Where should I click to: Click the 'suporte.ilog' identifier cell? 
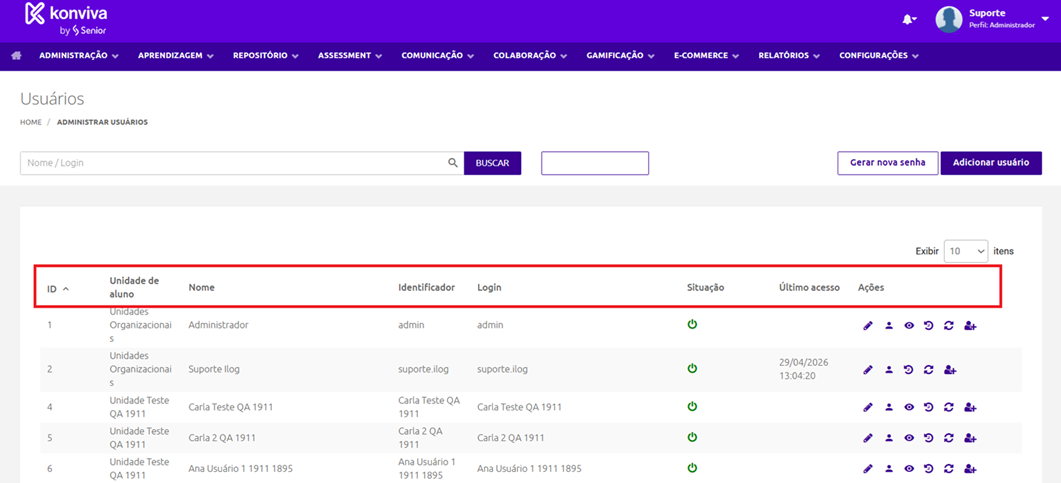pyautogui.click(x=424, y=369)
